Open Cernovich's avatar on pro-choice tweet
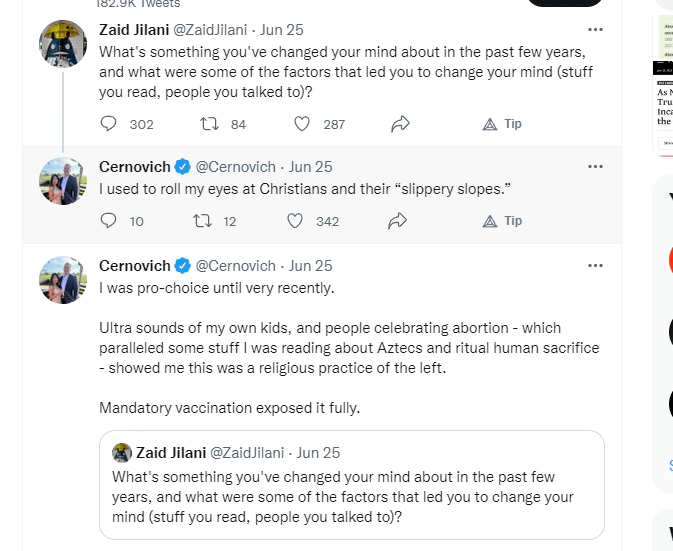Screen dimensions: 673x551 pyautogui.click(x=62, y=280)
